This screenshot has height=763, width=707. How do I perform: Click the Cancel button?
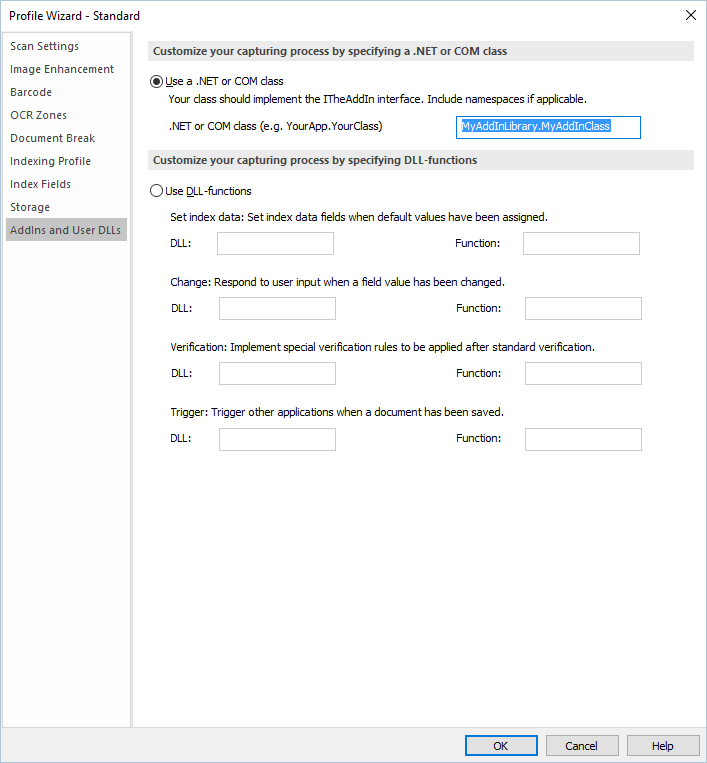point(581,745)
